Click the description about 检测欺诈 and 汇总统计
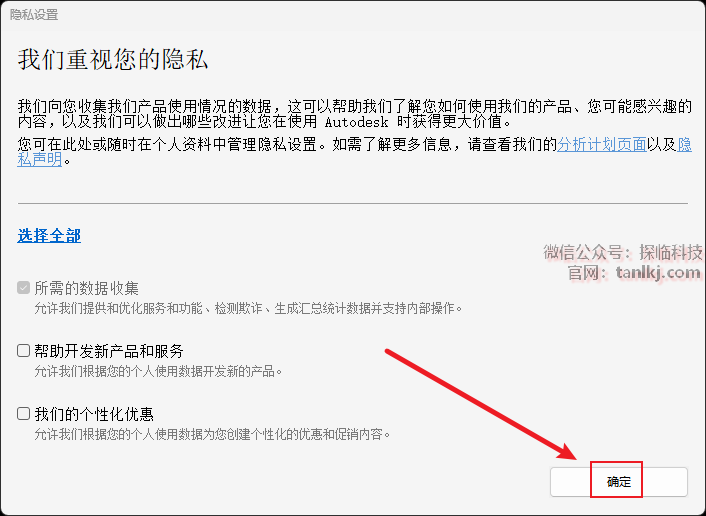The width and height of the screenshot is (706, 516). (x=249, y=308)
